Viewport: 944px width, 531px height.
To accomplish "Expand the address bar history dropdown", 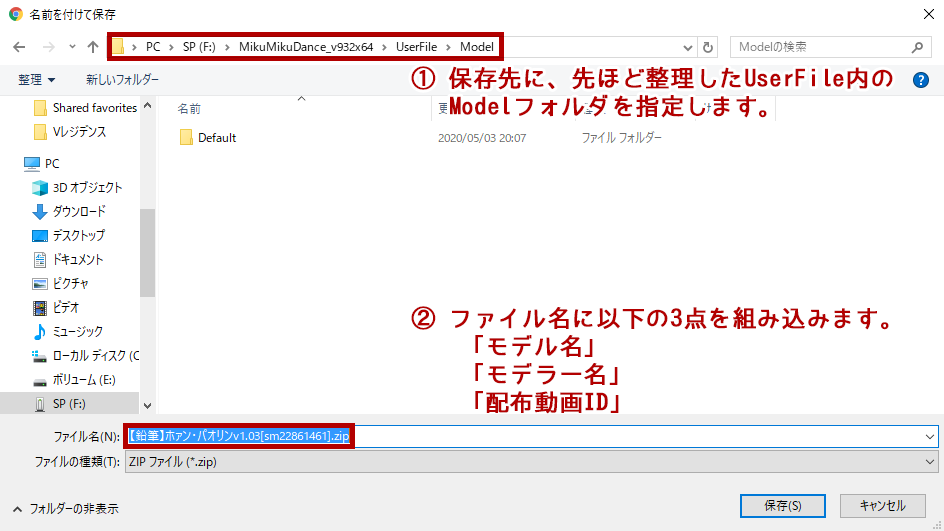I will point(688,47).
